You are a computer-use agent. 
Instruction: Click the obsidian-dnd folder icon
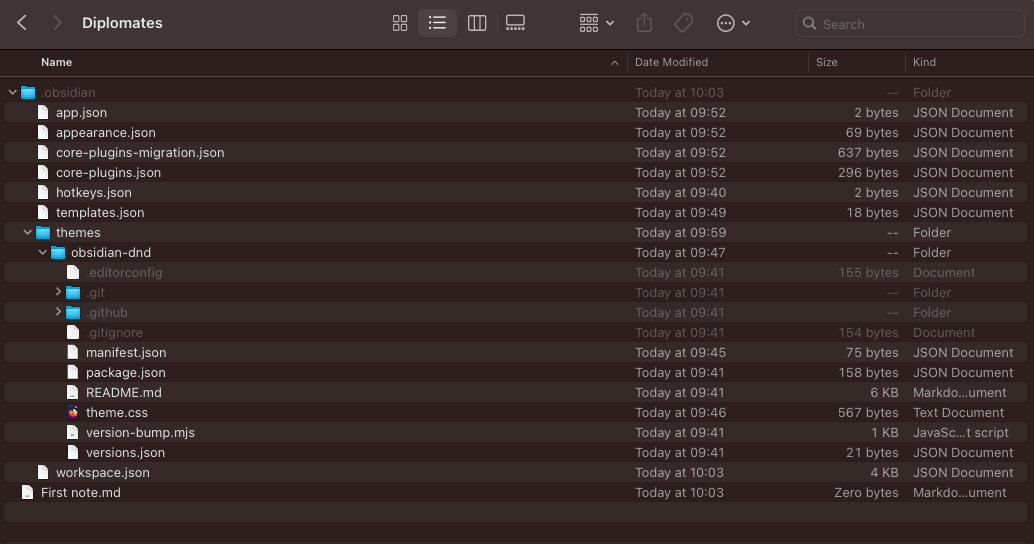(58, 253)
